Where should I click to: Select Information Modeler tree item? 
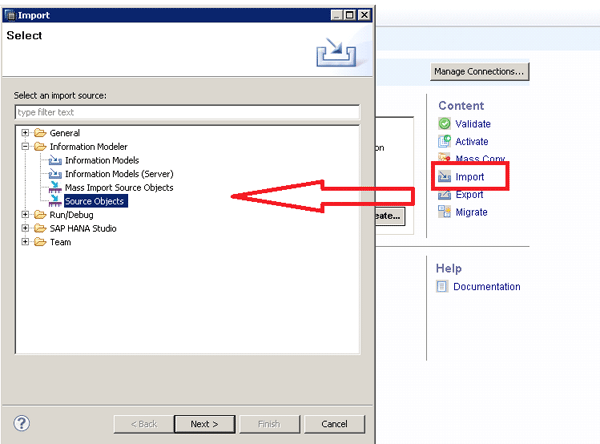[x=88, y=147]
